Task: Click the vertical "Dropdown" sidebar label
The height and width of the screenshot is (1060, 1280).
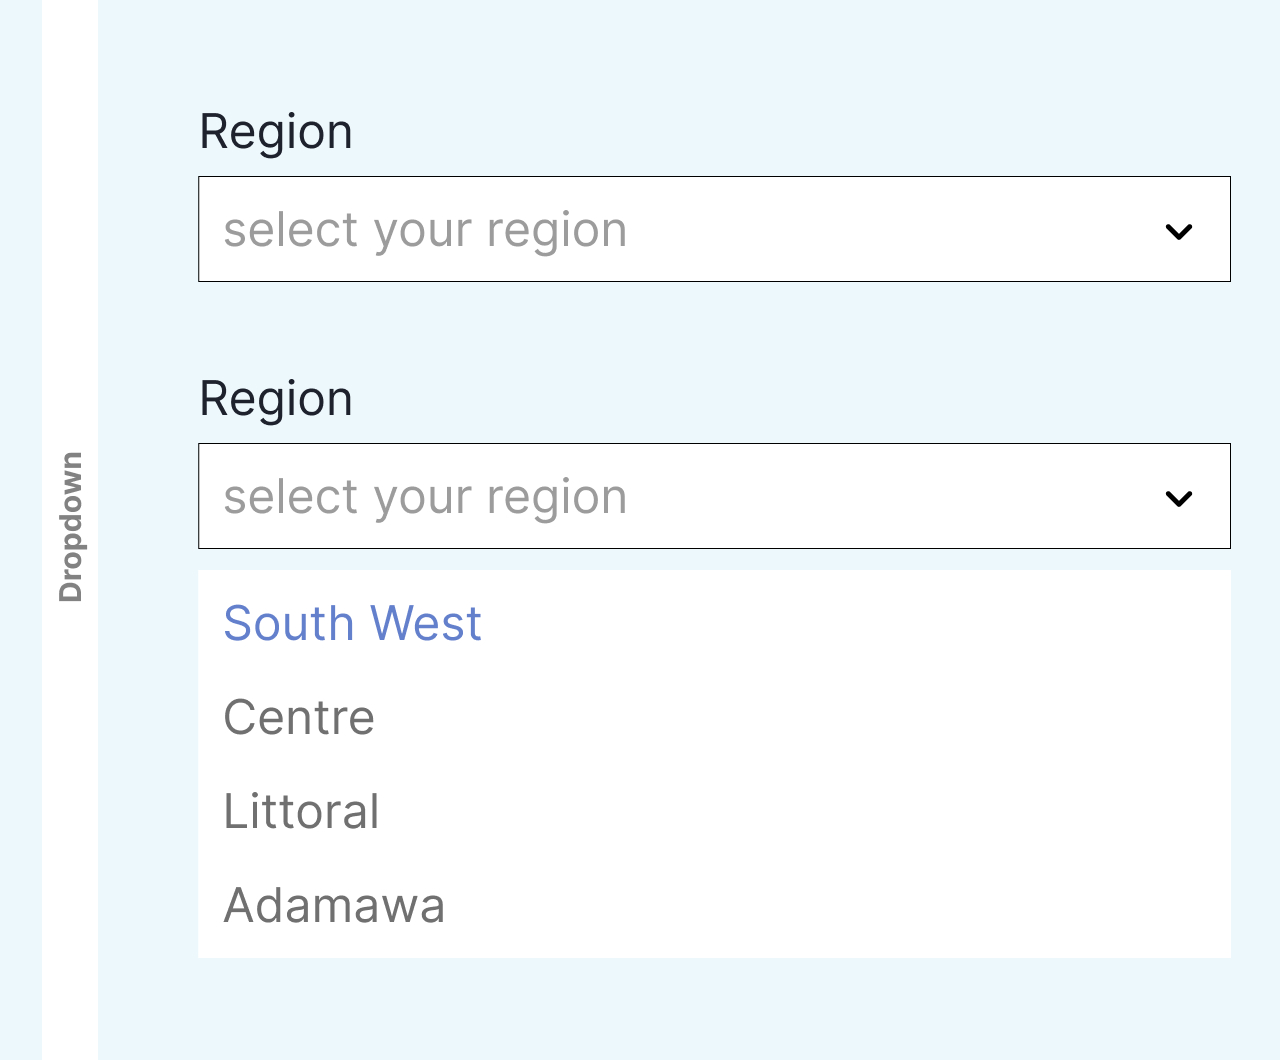Action: pyautogui.click(x=71, y=527)
